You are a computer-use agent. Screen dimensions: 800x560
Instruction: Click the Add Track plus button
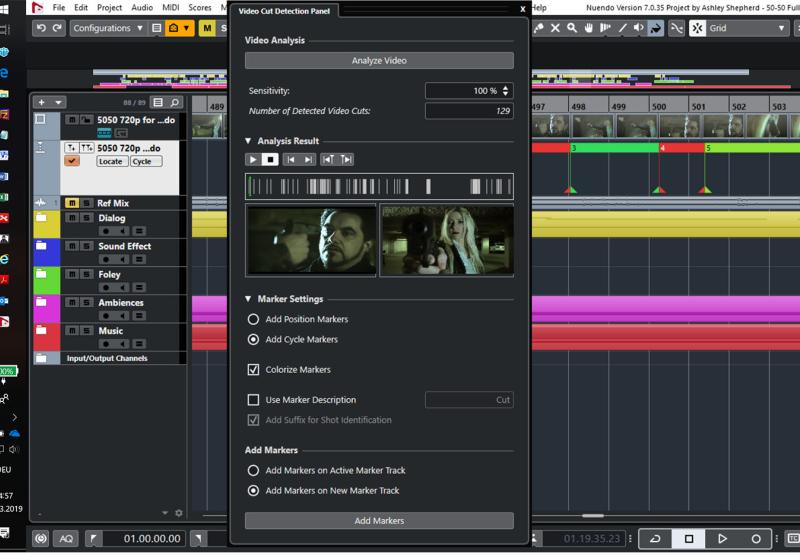pos(41,102)
